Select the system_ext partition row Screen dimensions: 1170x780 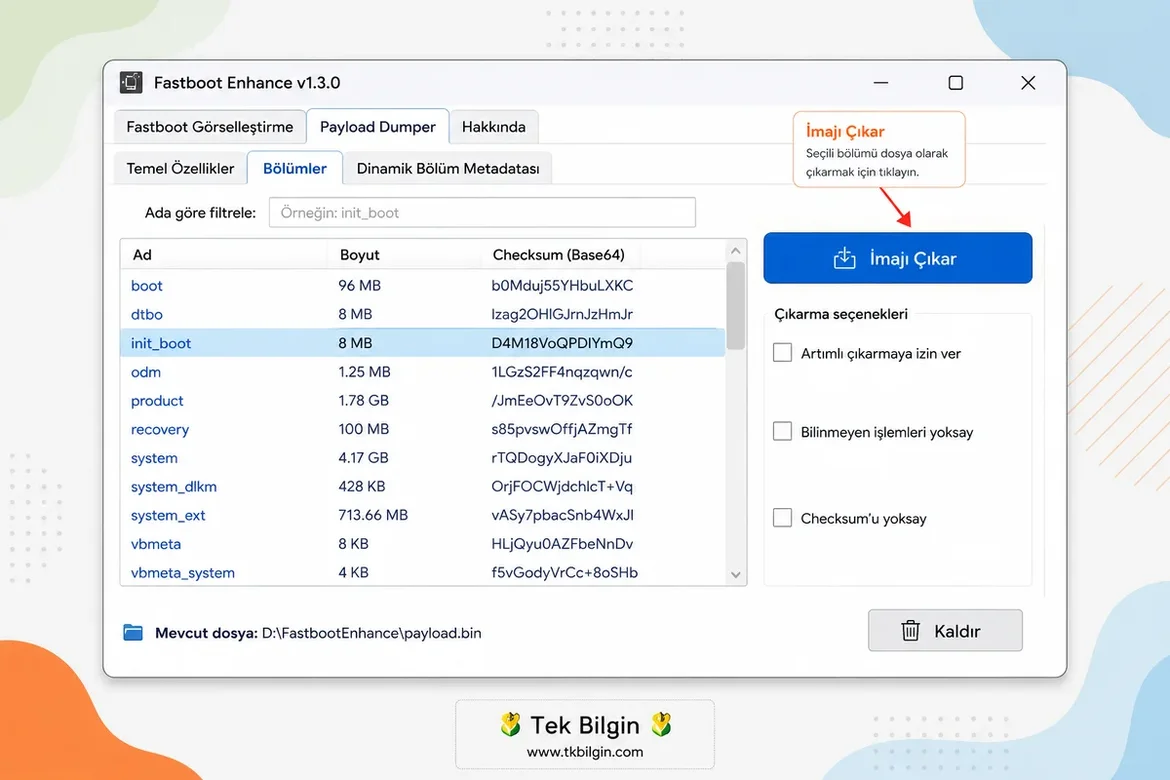click(422, 515)
